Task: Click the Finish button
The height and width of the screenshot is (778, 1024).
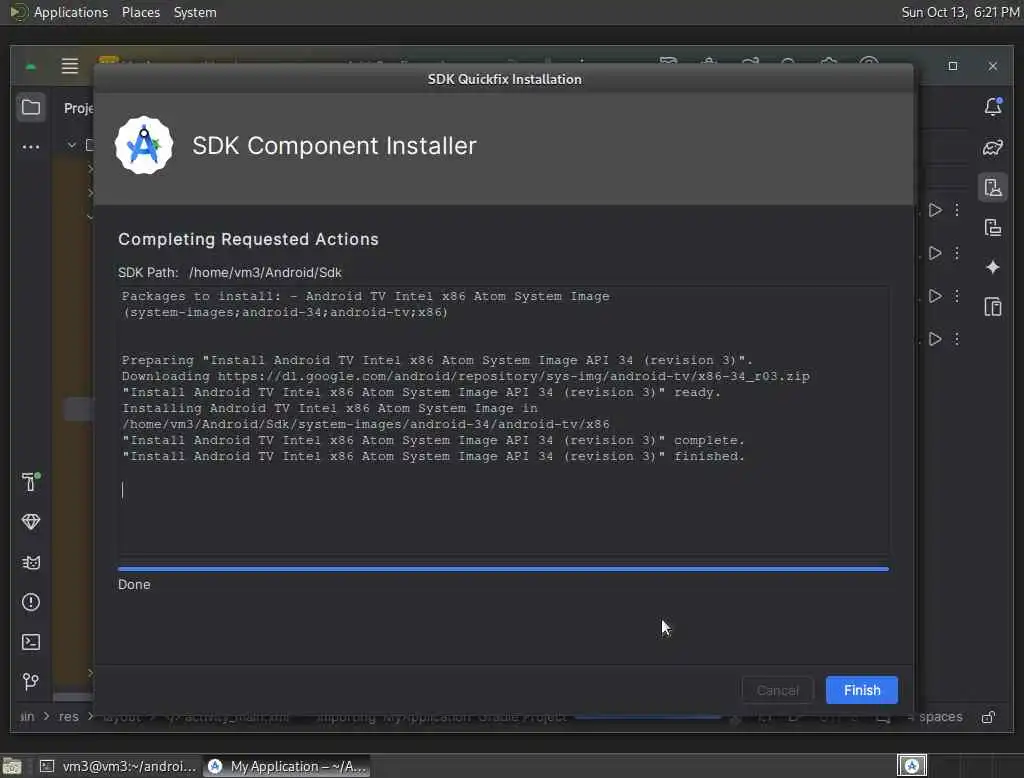Action: click(x=861, y=690)
